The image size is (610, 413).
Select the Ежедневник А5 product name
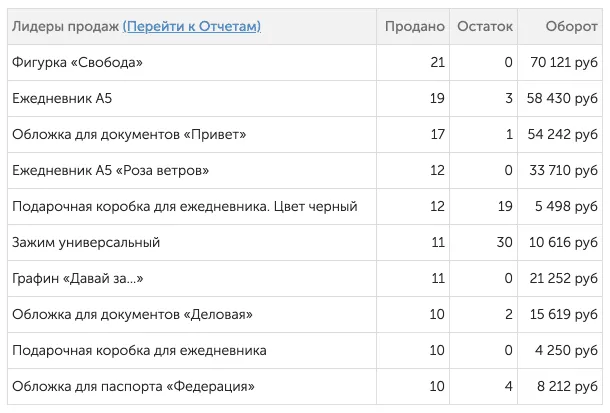(62, 98)
